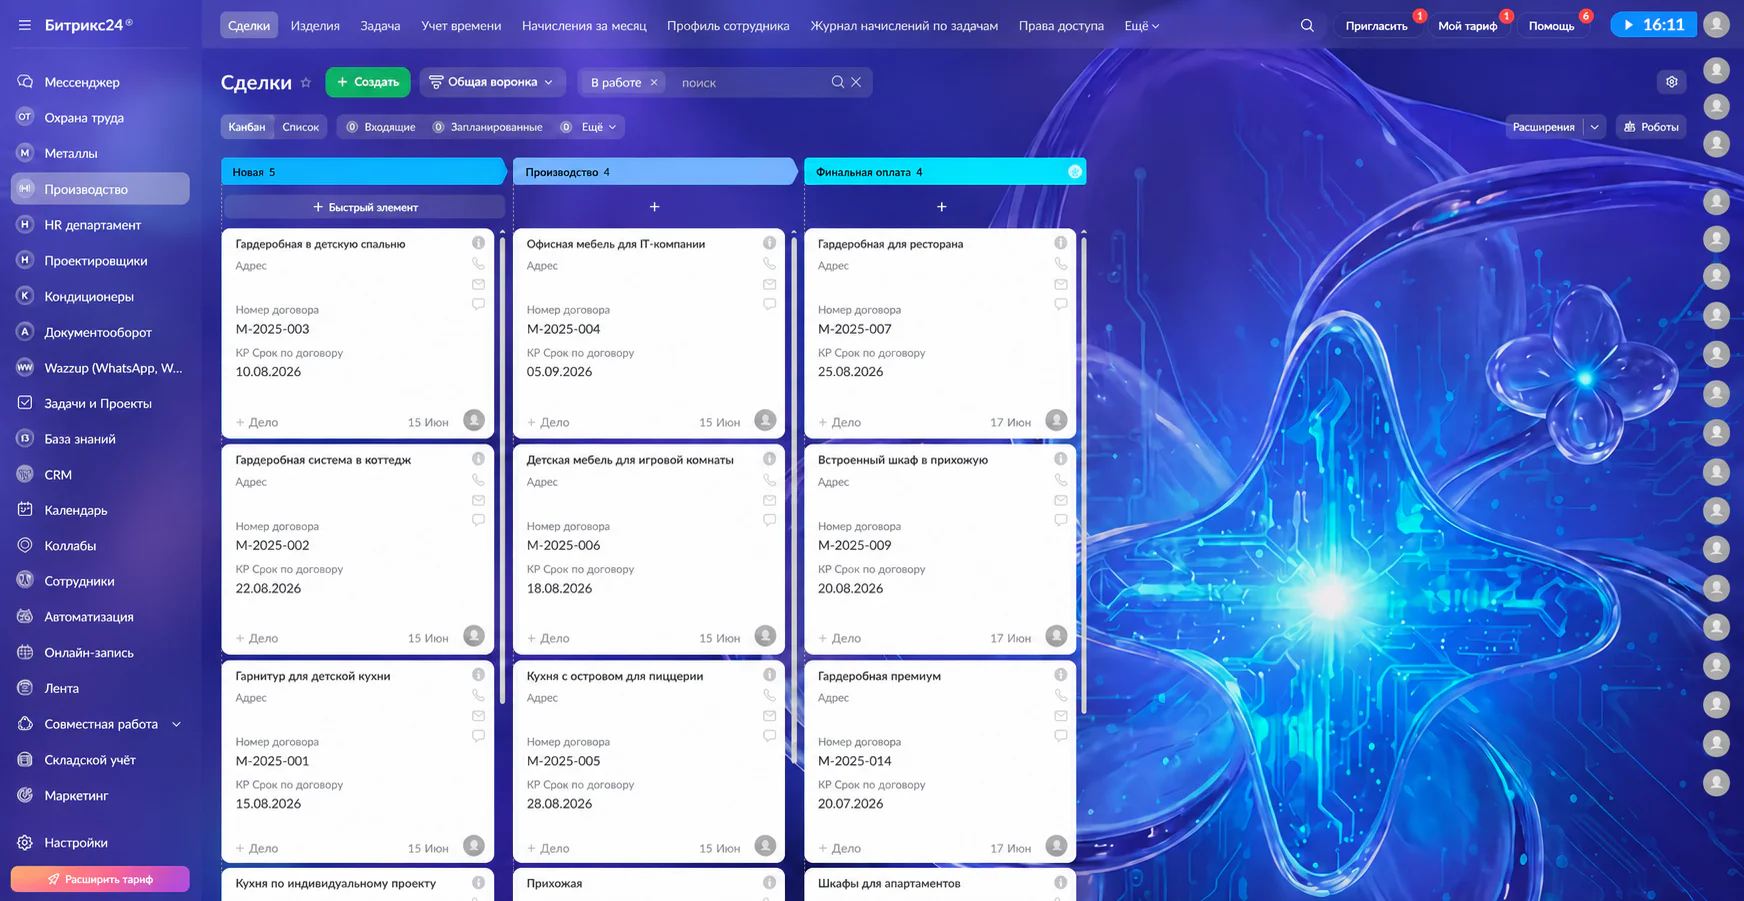Viewport: 1744px width, 901px height.
Task: Open Права доступа tab
Action: point(1061,26)
